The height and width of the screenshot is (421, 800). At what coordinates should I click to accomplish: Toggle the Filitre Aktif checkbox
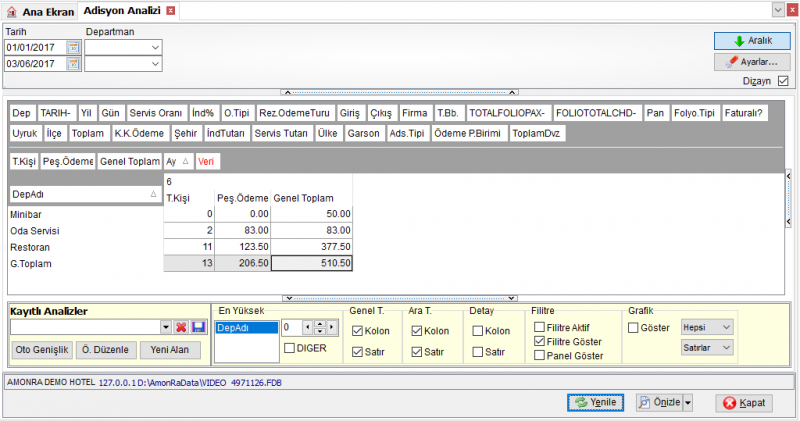click(x=539, y=327)
